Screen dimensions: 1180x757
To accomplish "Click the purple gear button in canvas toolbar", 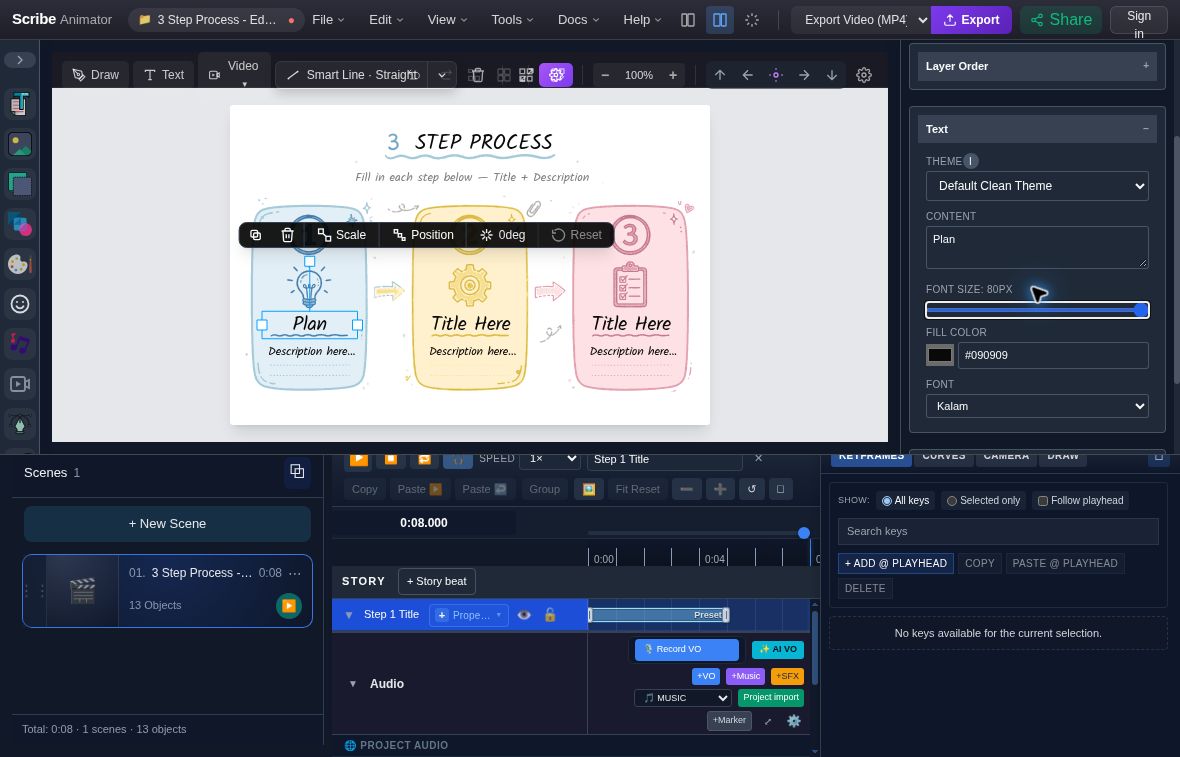I will click(x=556, y=74).
